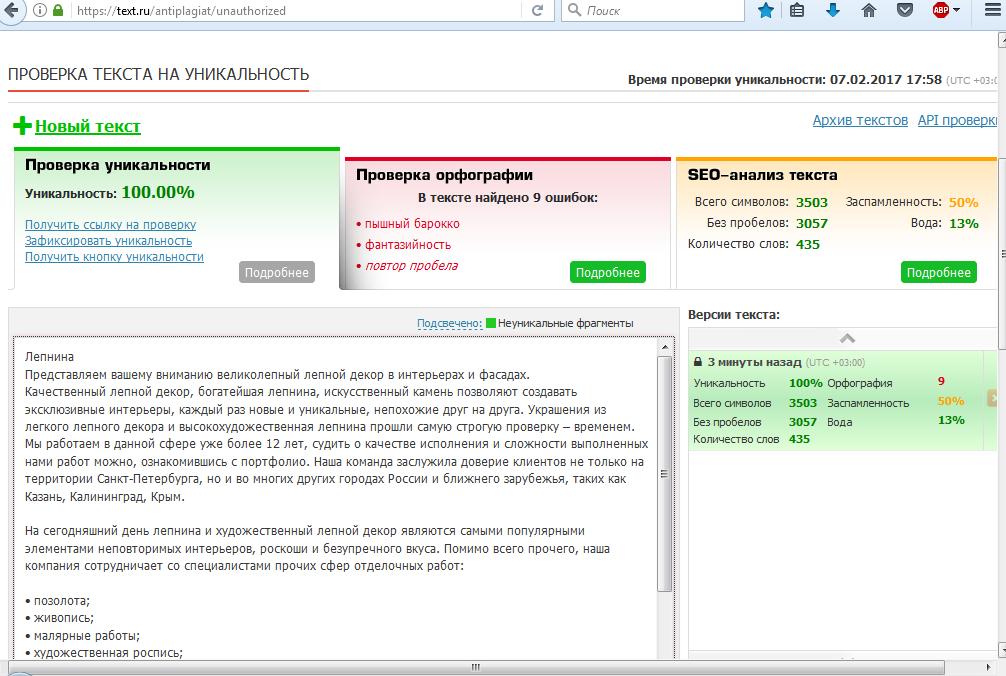Viewport: 1006px width, 676px height.
Task: Click the address bar URL field
Action: pyautogui.click(x=295, y=10)
